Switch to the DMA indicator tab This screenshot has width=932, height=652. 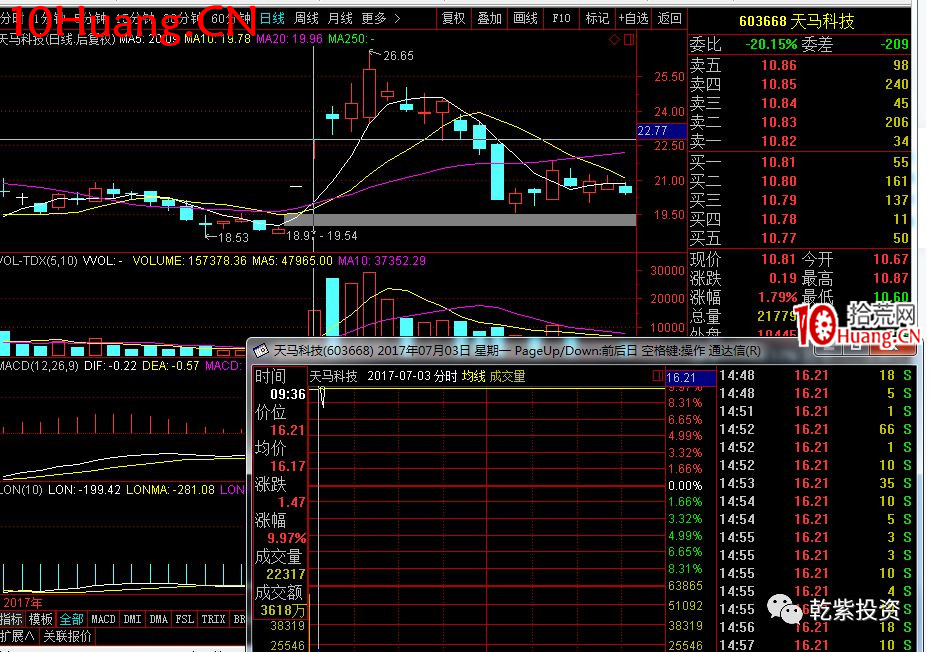[x=159, y=619]
